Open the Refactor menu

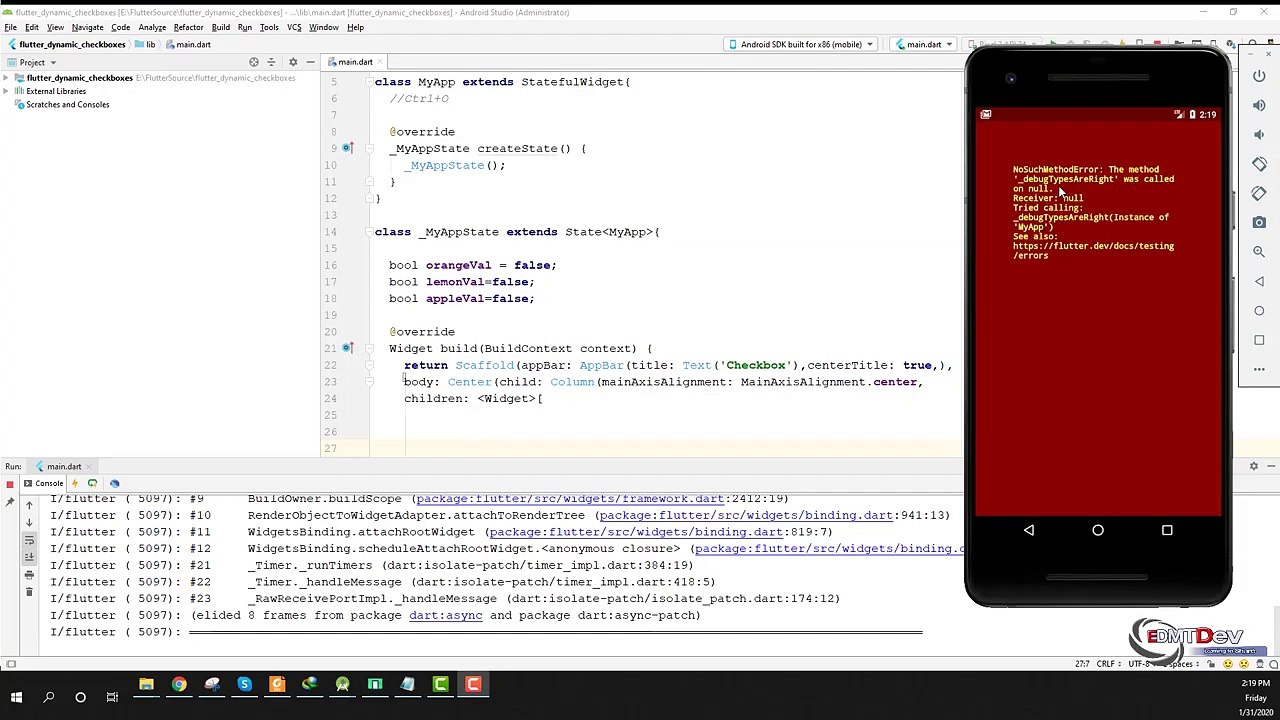[x=188, y=27]
